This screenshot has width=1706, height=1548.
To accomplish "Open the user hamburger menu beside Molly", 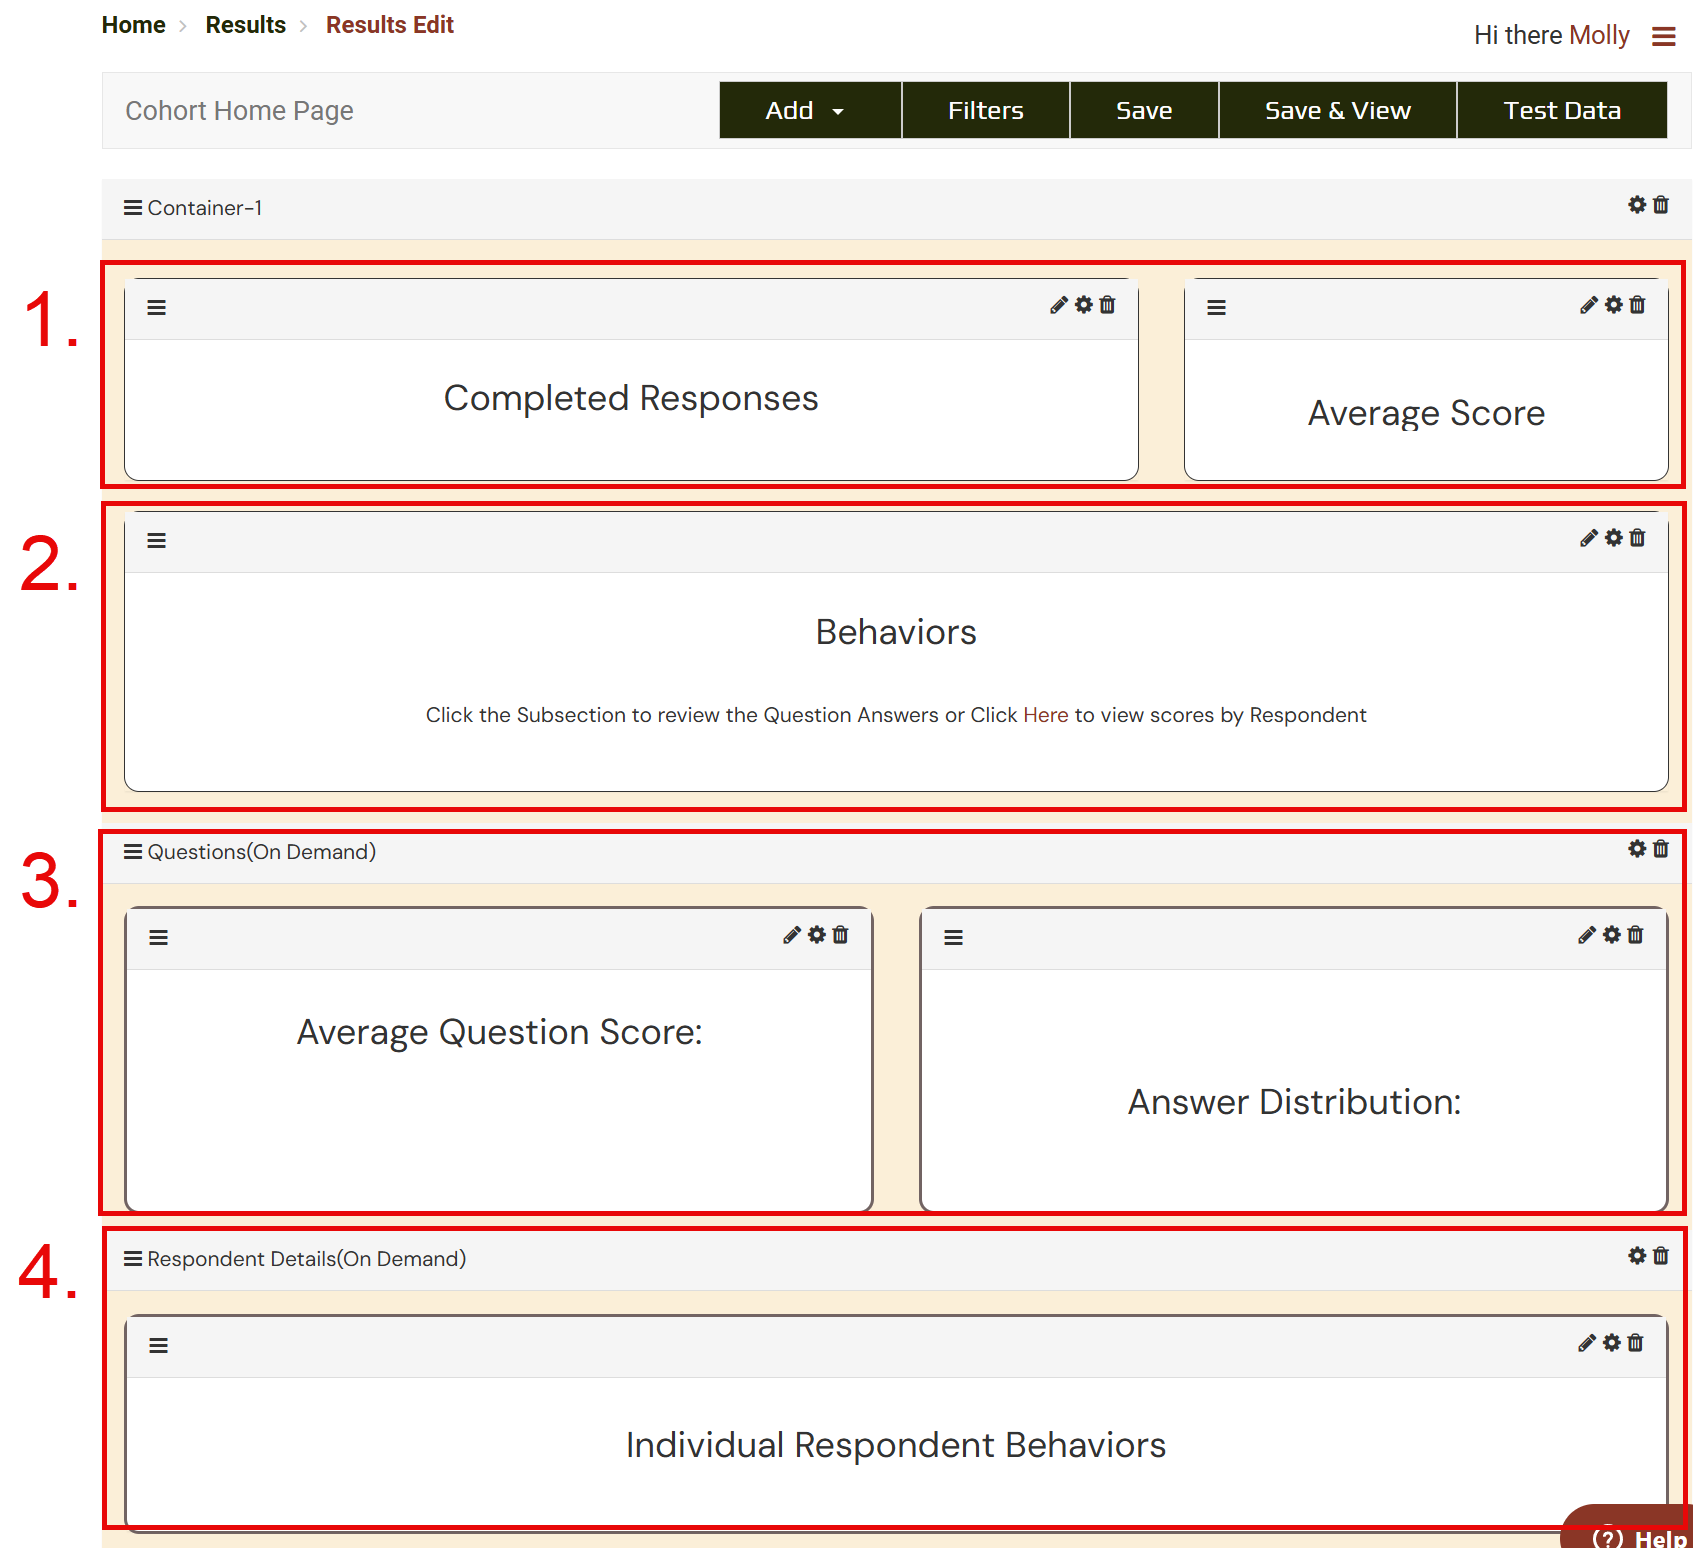I will [x=1663, y=37].
